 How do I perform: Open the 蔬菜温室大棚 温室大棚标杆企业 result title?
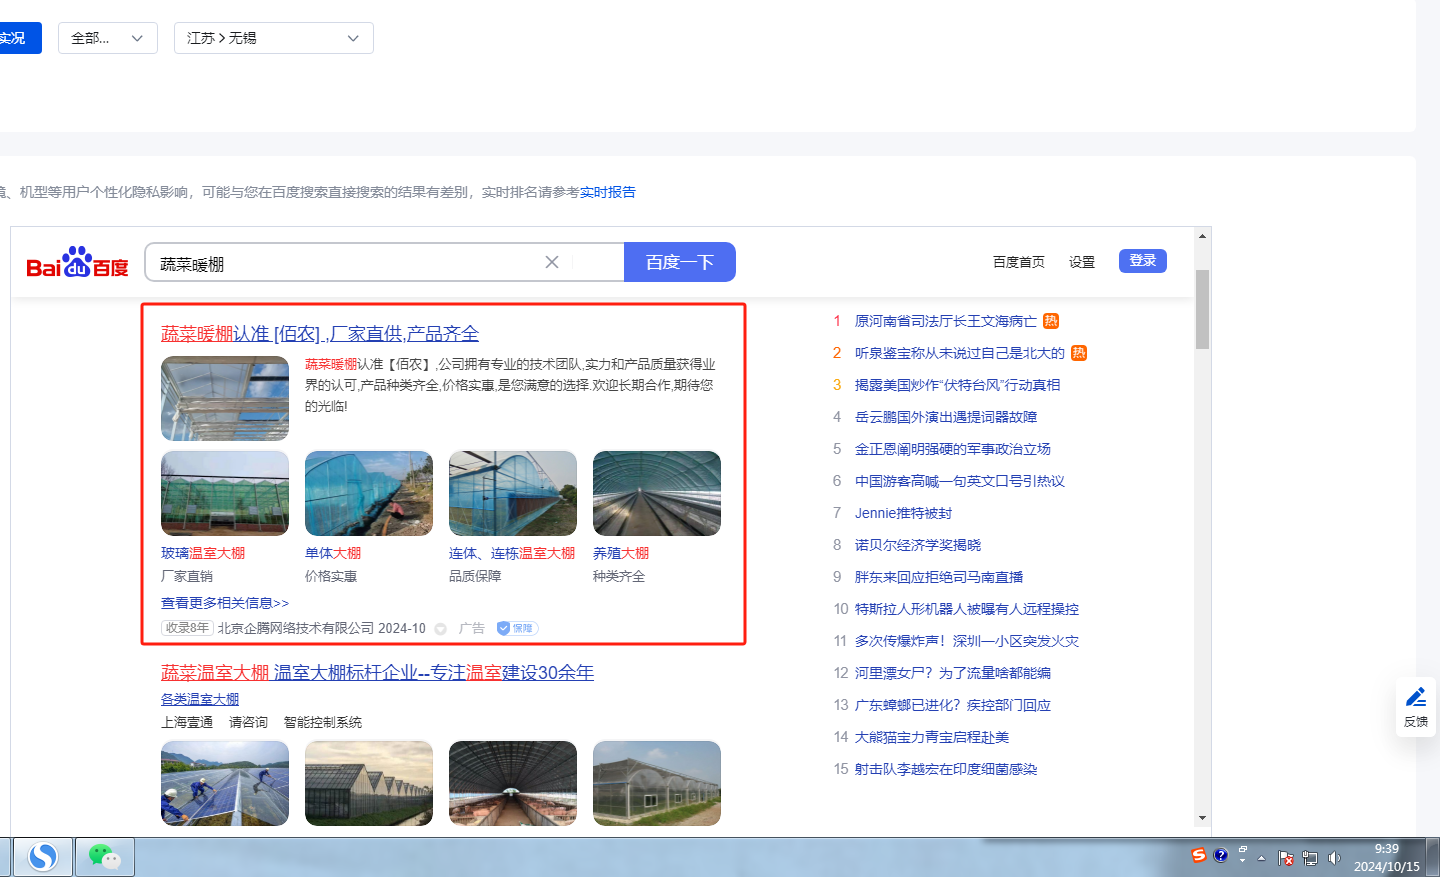[378, 673]
